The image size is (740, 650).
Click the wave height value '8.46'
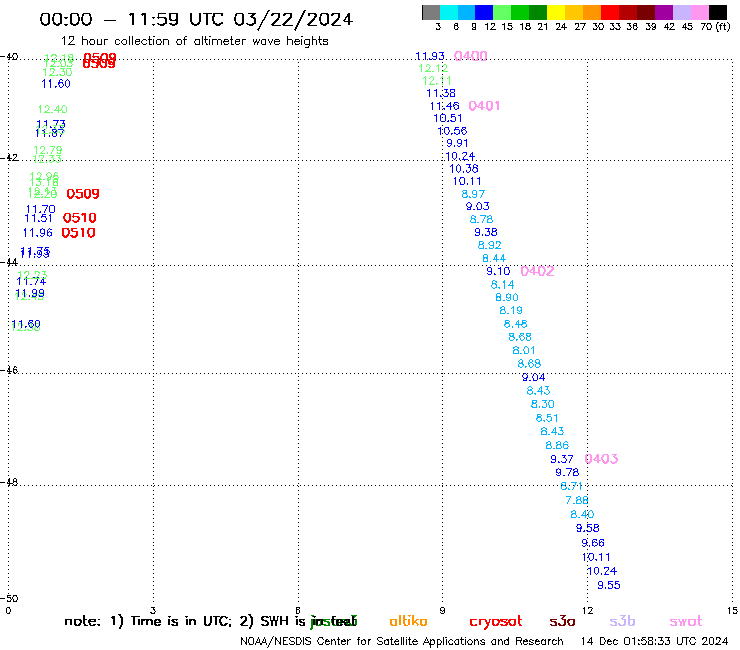click(515, 324)
